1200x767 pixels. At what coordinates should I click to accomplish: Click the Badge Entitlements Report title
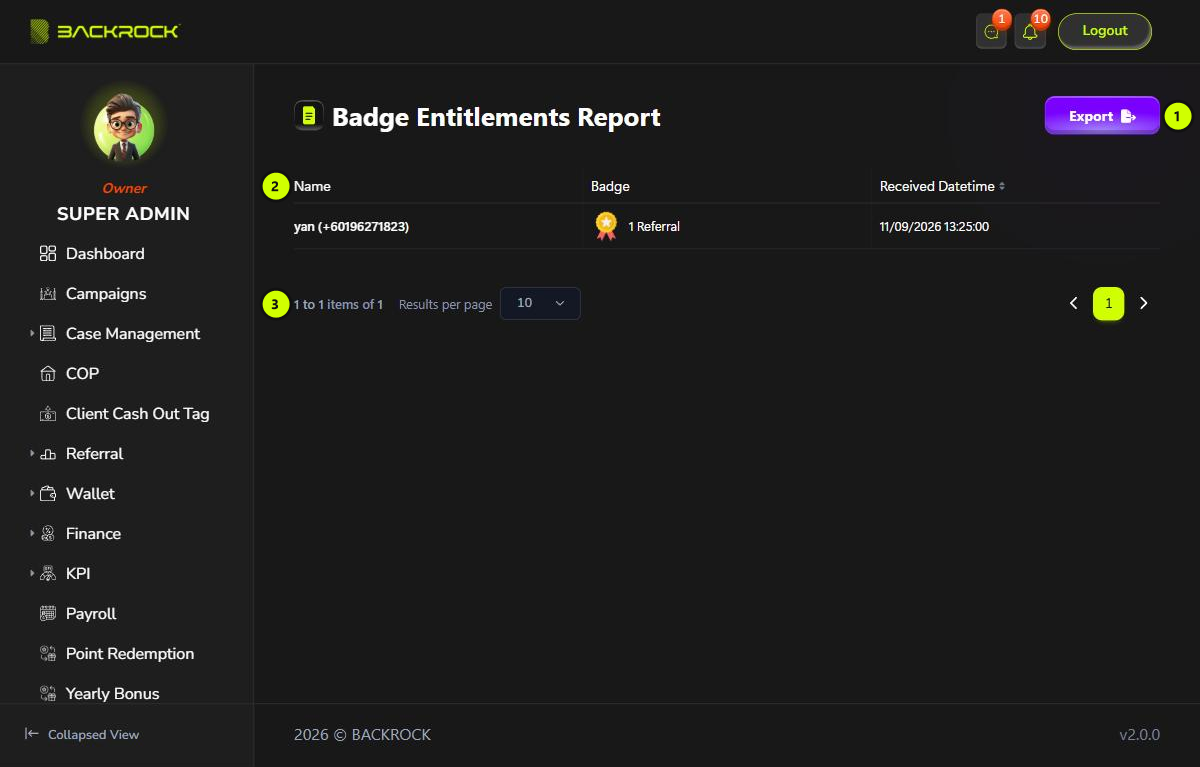click(496, 117)
